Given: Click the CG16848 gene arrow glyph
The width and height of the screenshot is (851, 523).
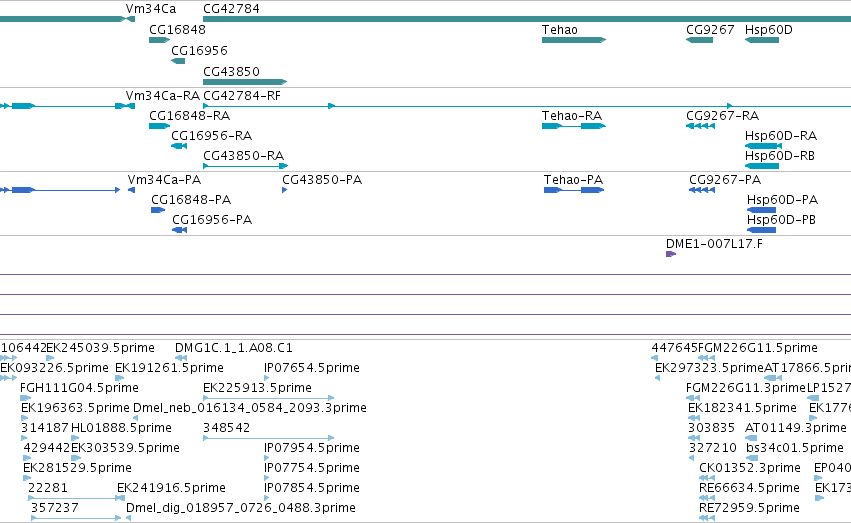Looking at the screenshot, I should pos(160,40).
